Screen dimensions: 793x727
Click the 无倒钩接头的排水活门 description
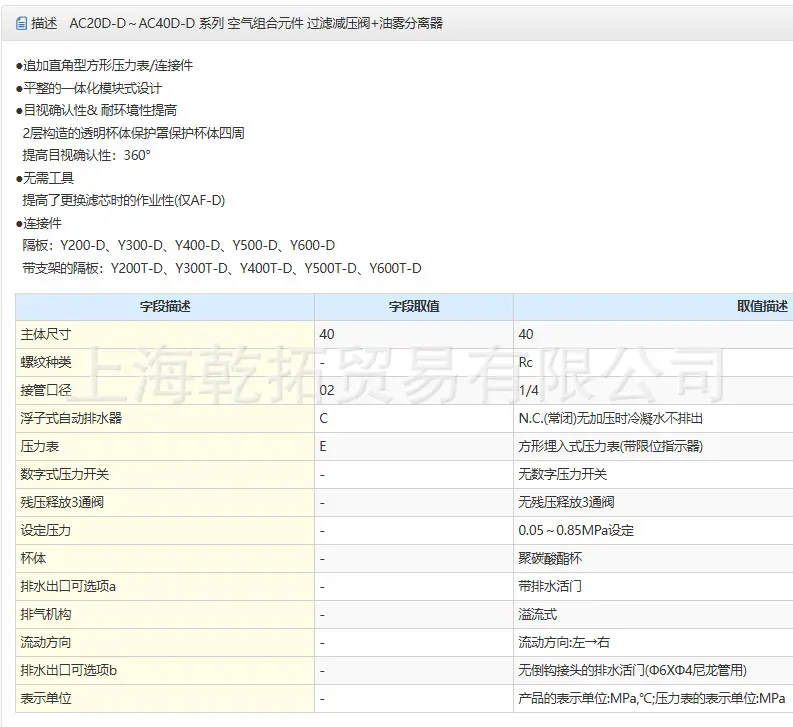point(632,670)
